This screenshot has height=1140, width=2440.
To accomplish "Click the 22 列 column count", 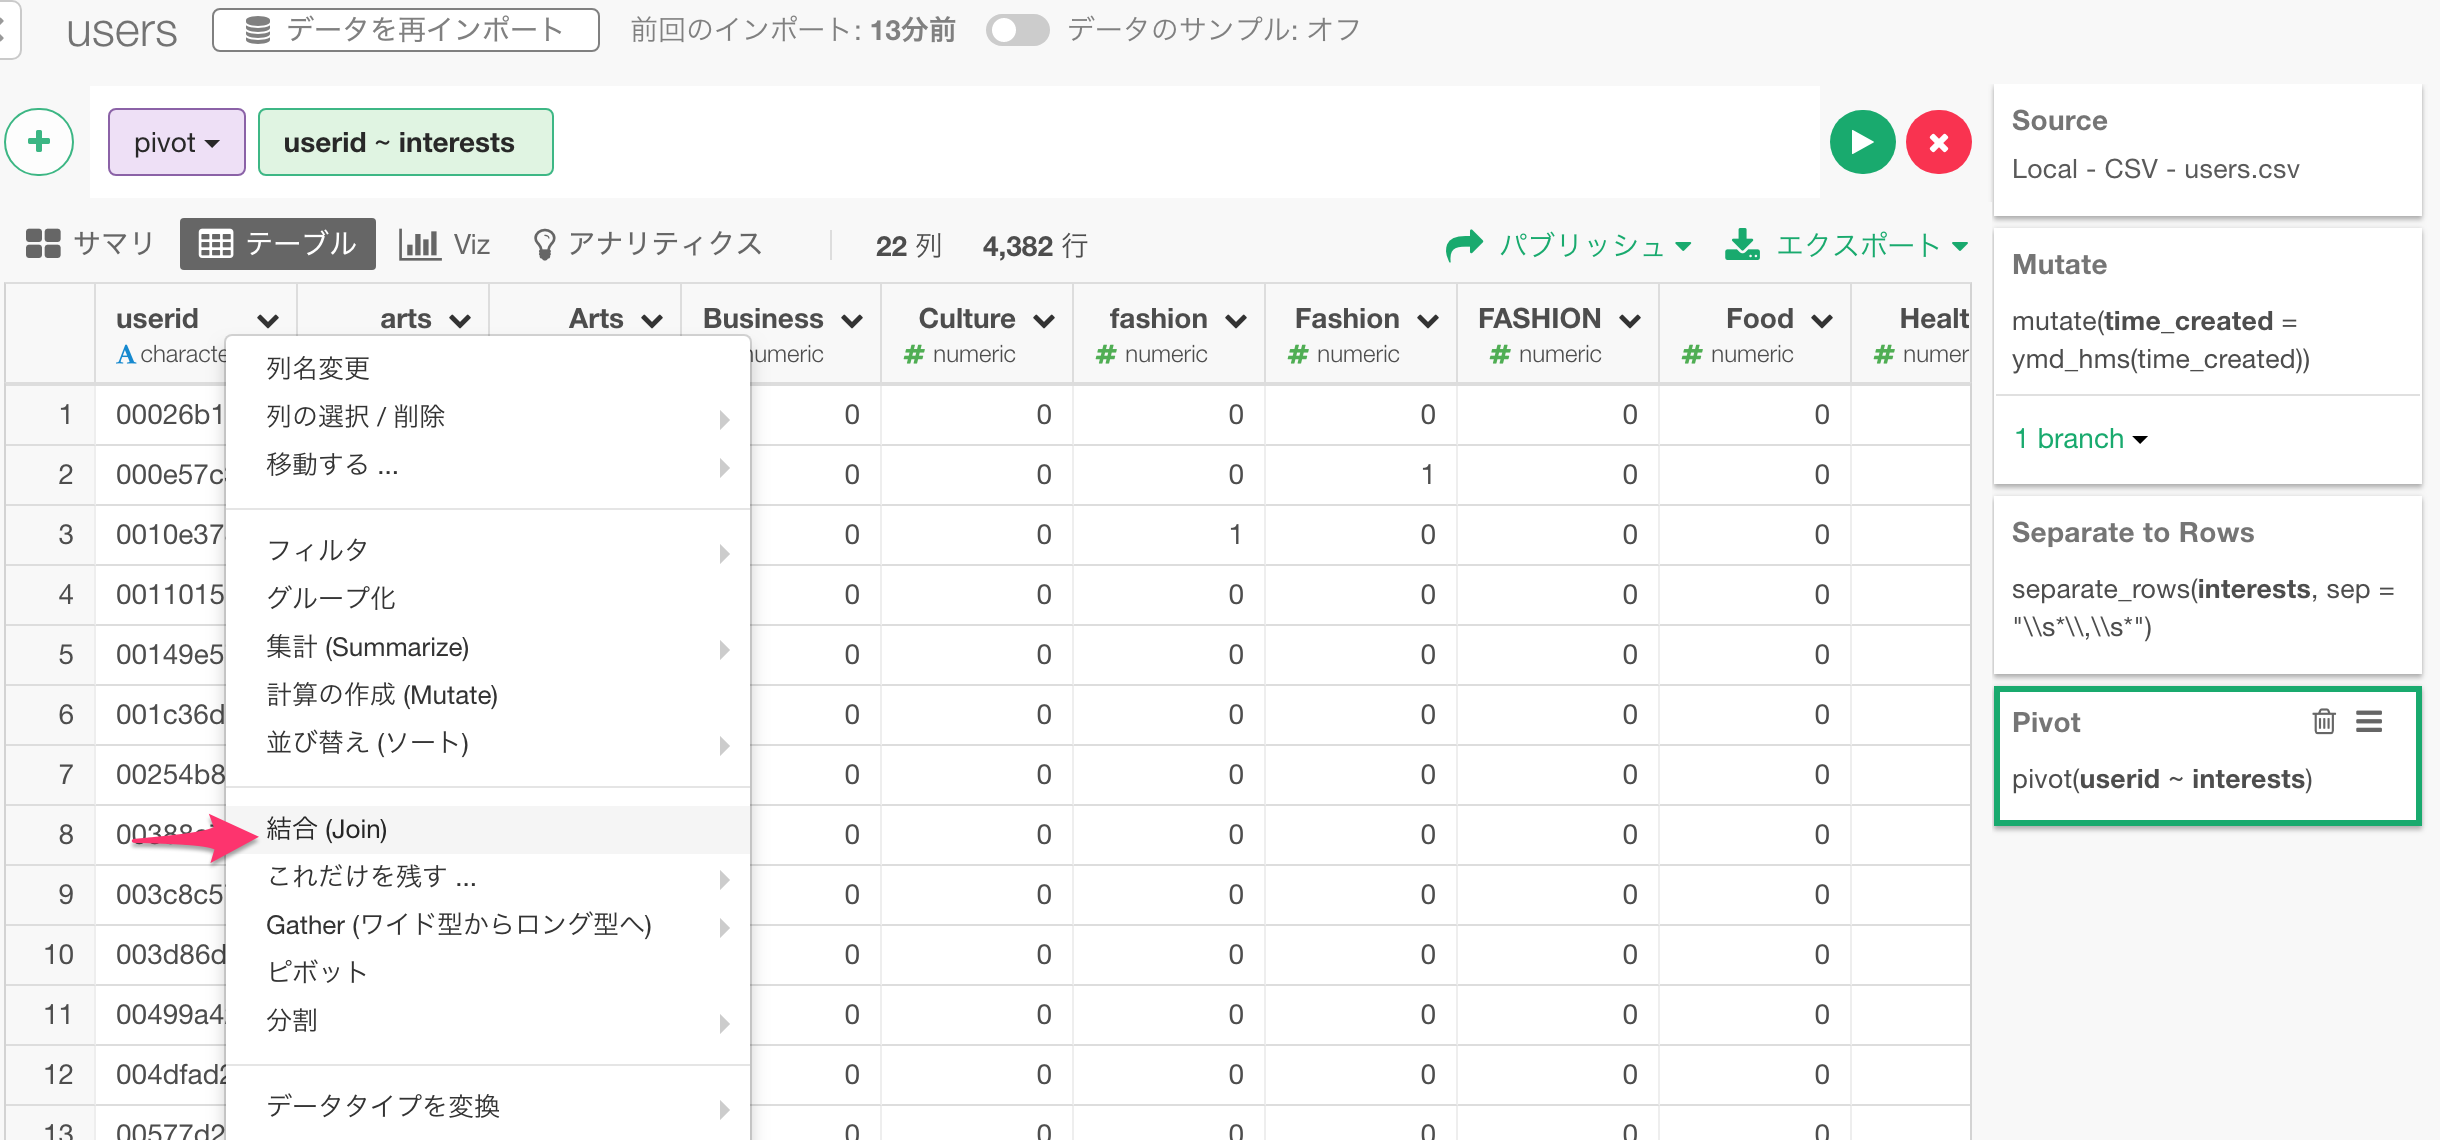I will tap(908, 246).
